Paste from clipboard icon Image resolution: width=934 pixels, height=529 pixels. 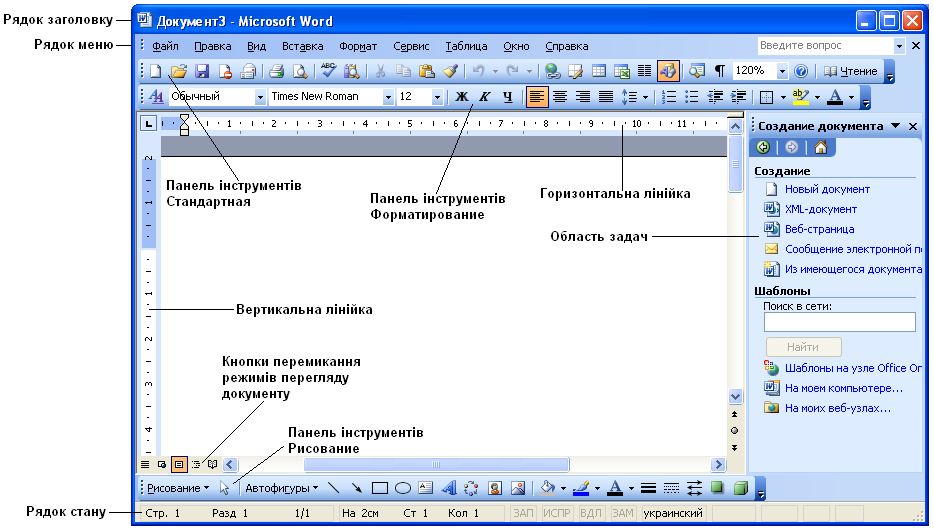(426, 71)
